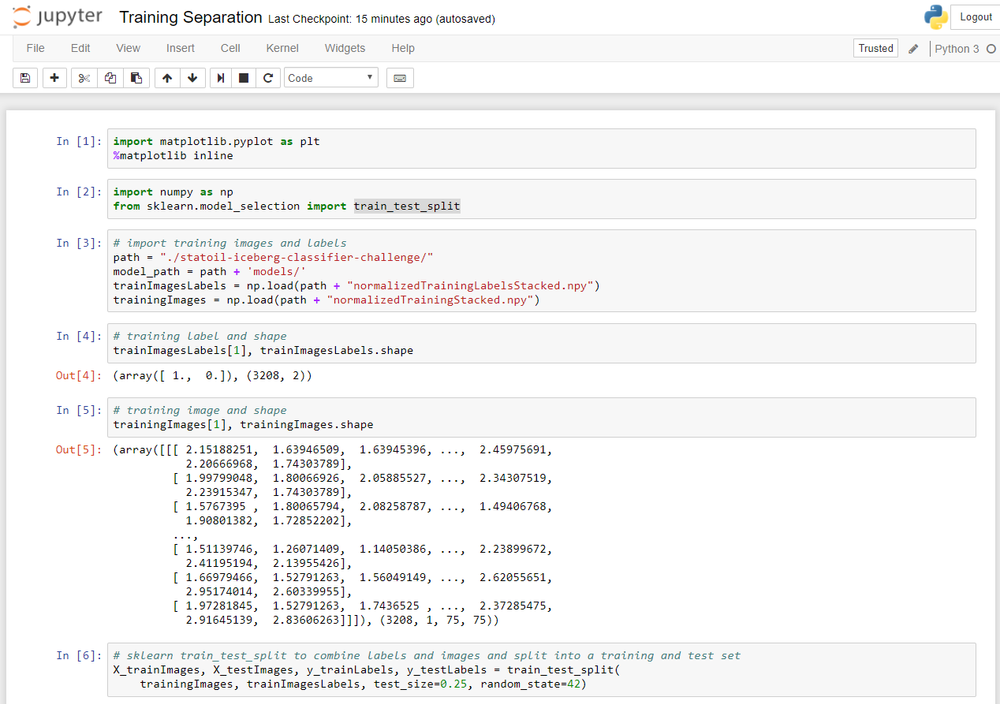Open the Cell menu
Screen dimensions: 1000x704
230,48
